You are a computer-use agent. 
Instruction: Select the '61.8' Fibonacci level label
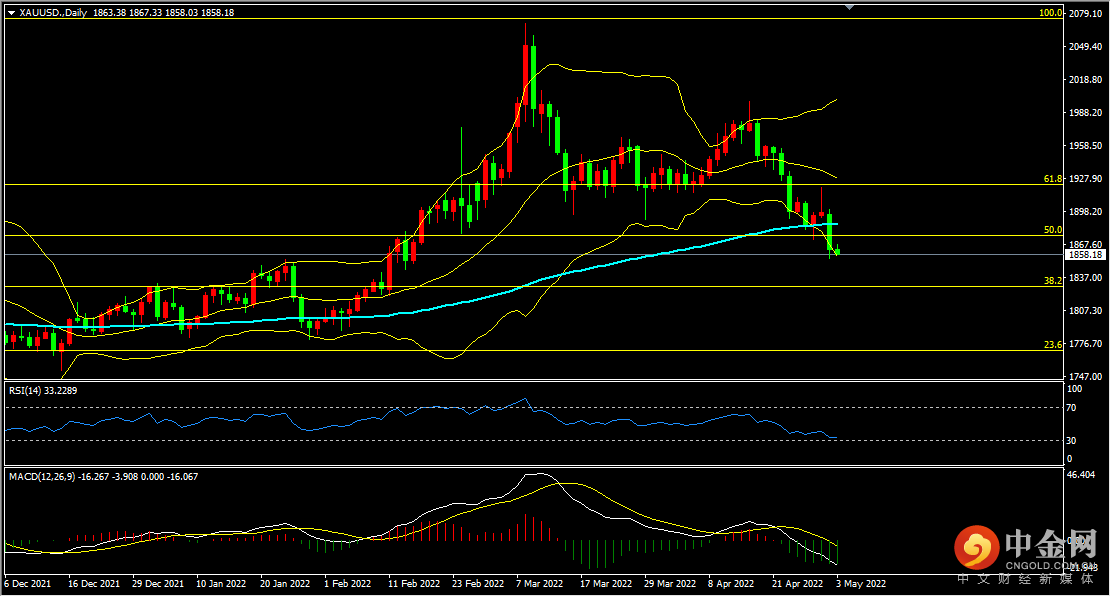(x=1053, y=179)
